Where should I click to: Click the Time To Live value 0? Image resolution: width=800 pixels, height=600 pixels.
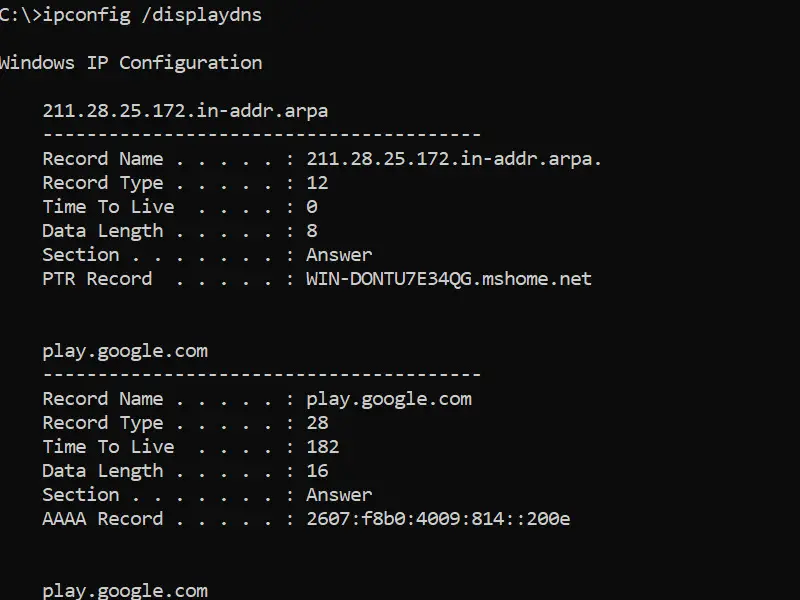pyautogui.click(x=312, y=207)
